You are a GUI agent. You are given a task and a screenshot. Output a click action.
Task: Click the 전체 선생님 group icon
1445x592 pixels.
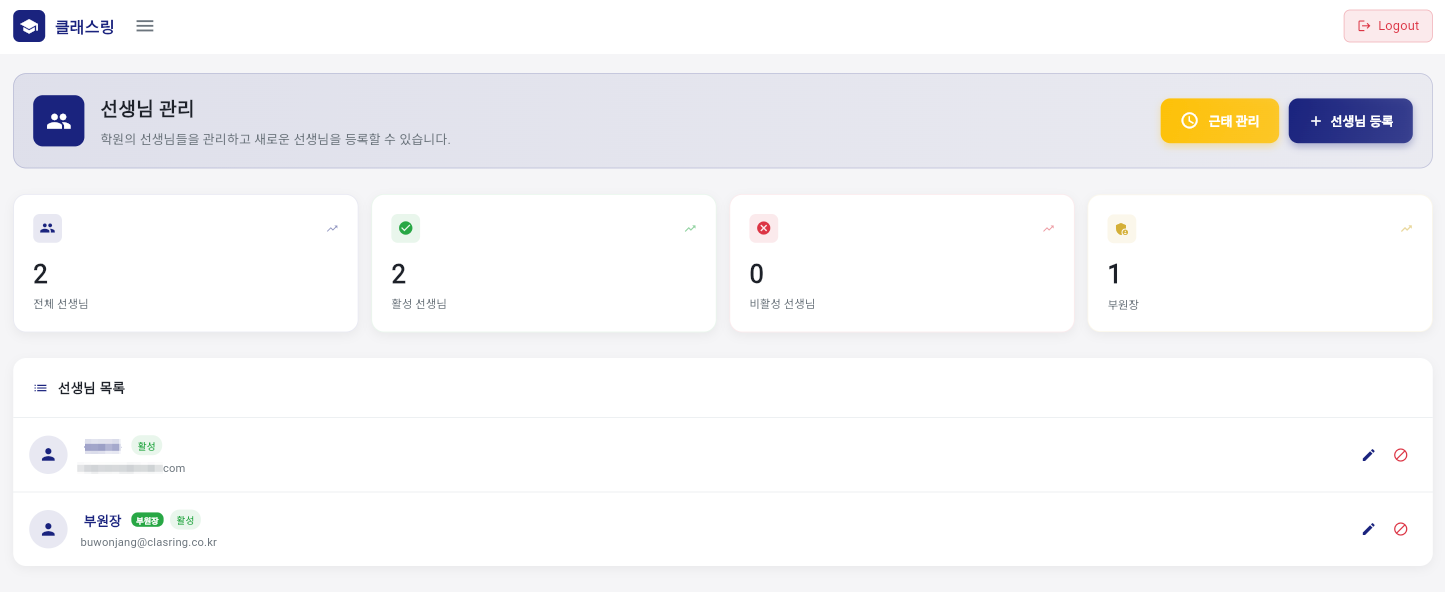(x=47, y=228)
